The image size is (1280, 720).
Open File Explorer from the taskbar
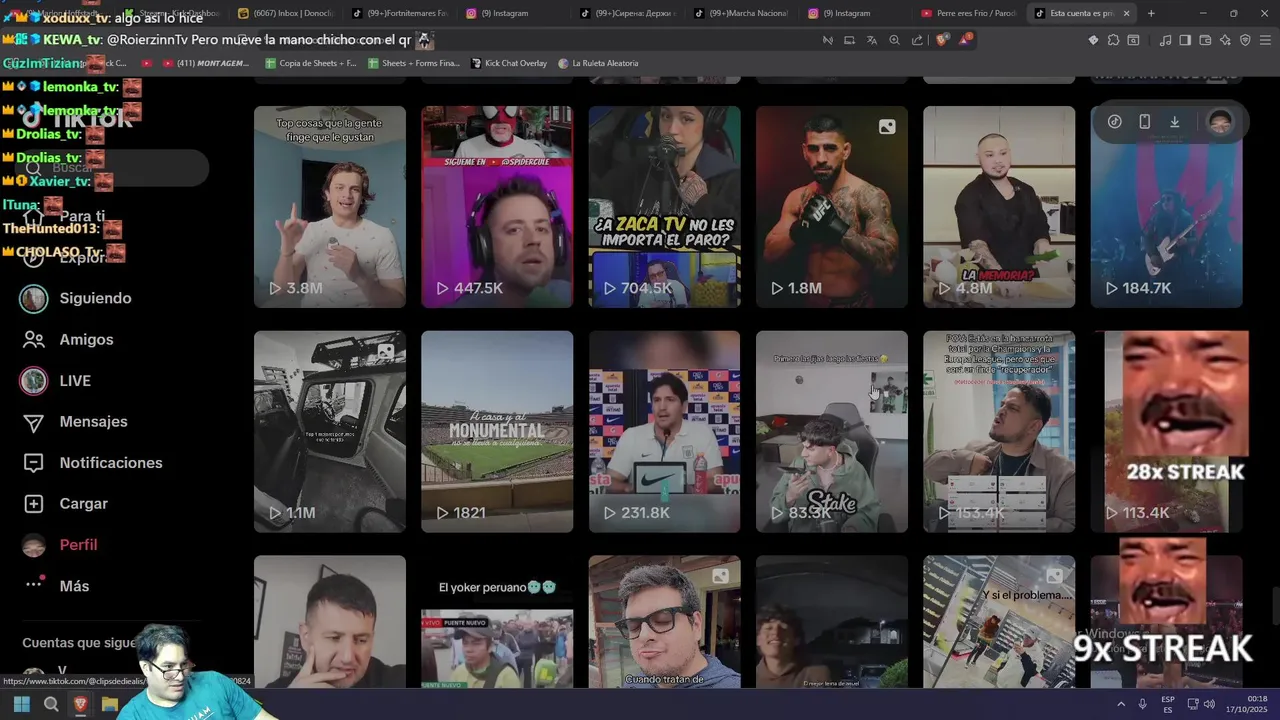110,704
